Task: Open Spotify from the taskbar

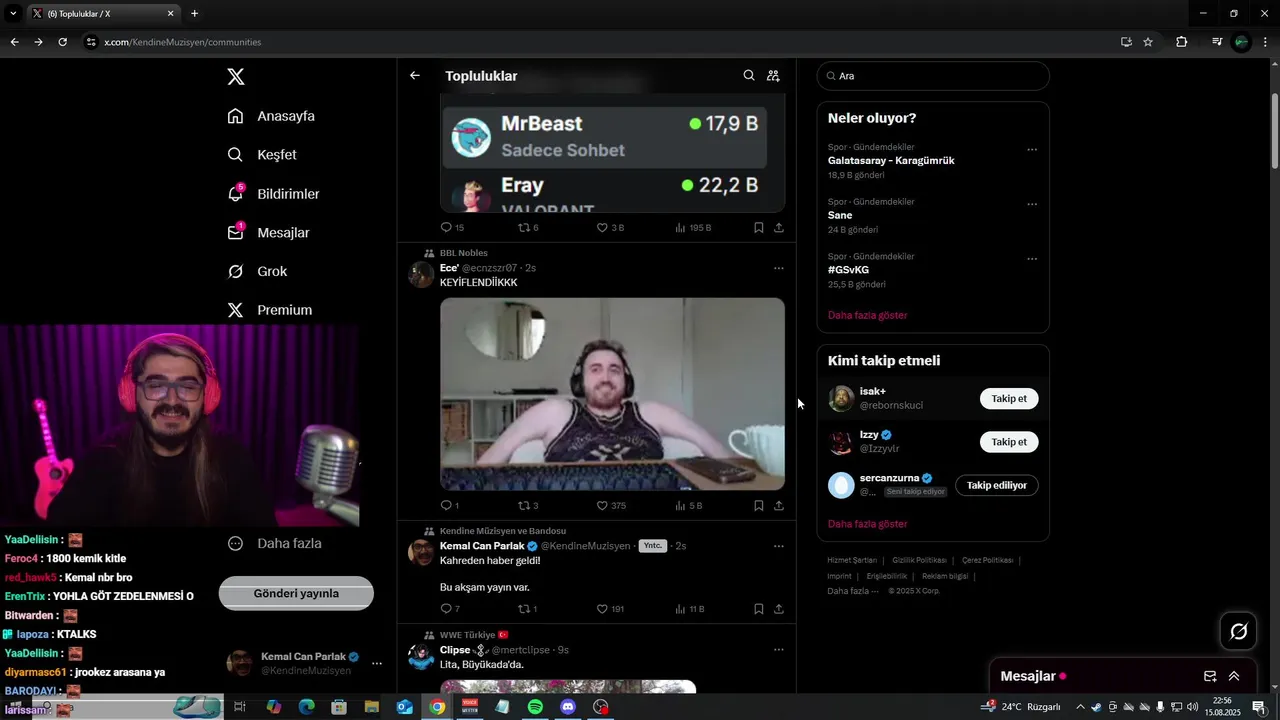Action: [535, 707]
